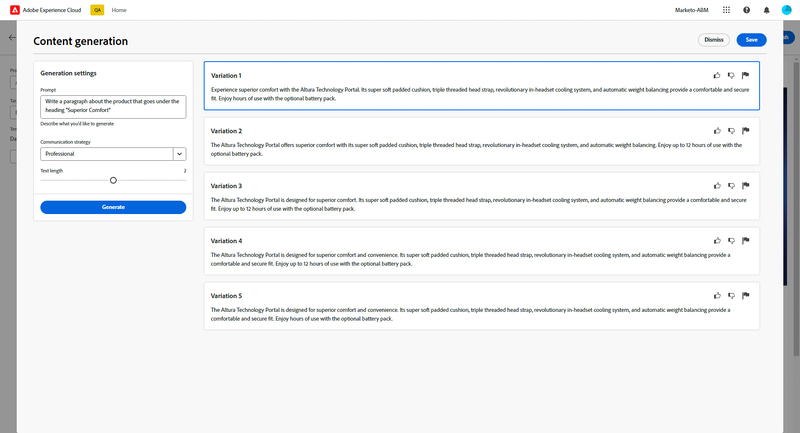The height and width of the screenshot is (433, 800).
Task: Flag Variation 3 for review
Action: pos(745,186)
